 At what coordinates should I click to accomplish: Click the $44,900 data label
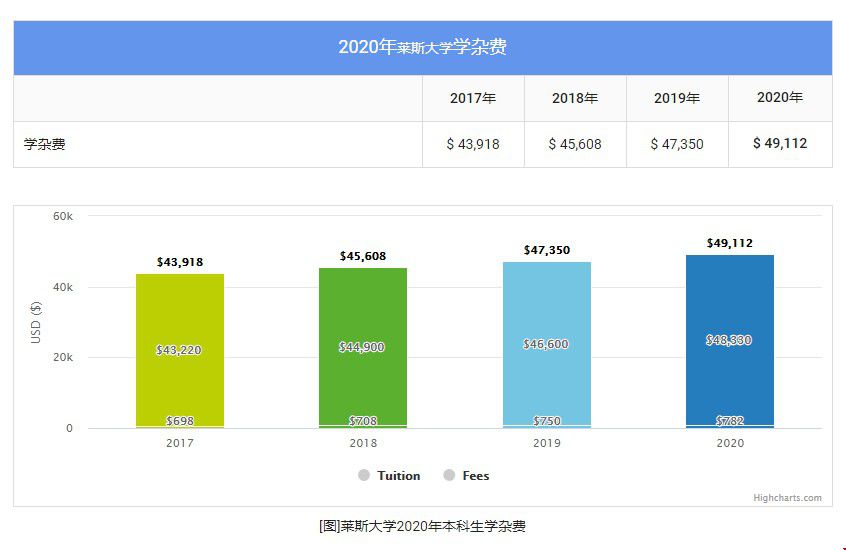[361, 347]
